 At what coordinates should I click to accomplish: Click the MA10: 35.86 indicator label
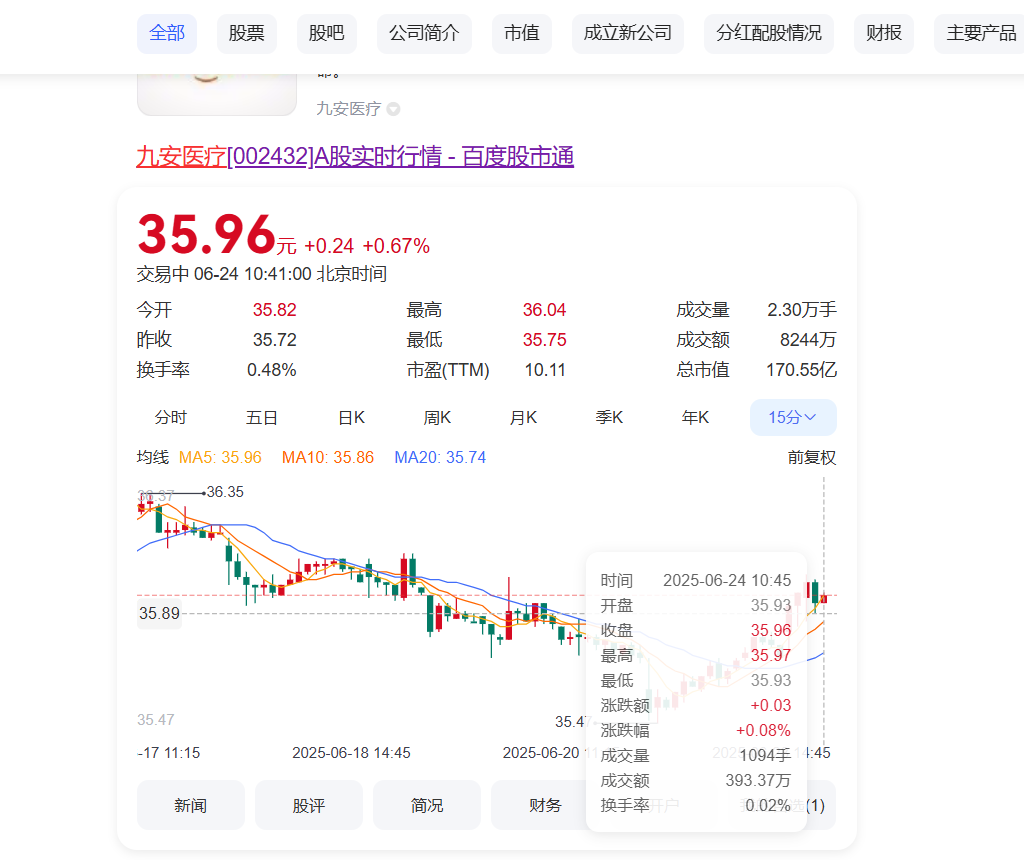pos(328,457)
